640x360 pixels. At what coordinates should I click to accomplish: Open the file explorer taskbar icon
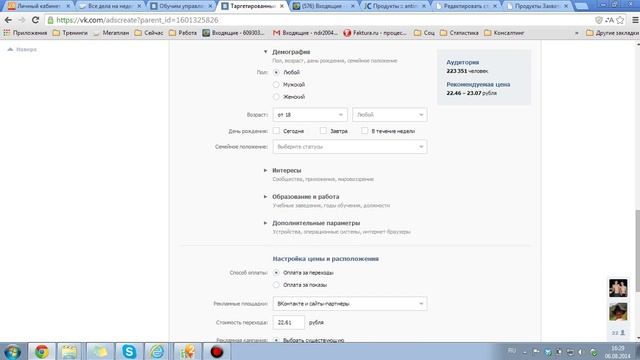69,351
